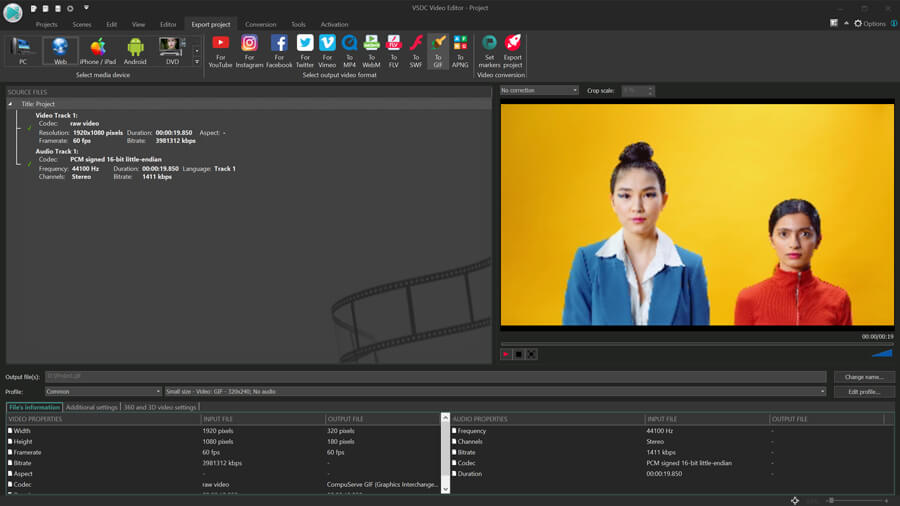Choose iPhone / iPad media device
900x506 pixels.
tap(98, 50)
